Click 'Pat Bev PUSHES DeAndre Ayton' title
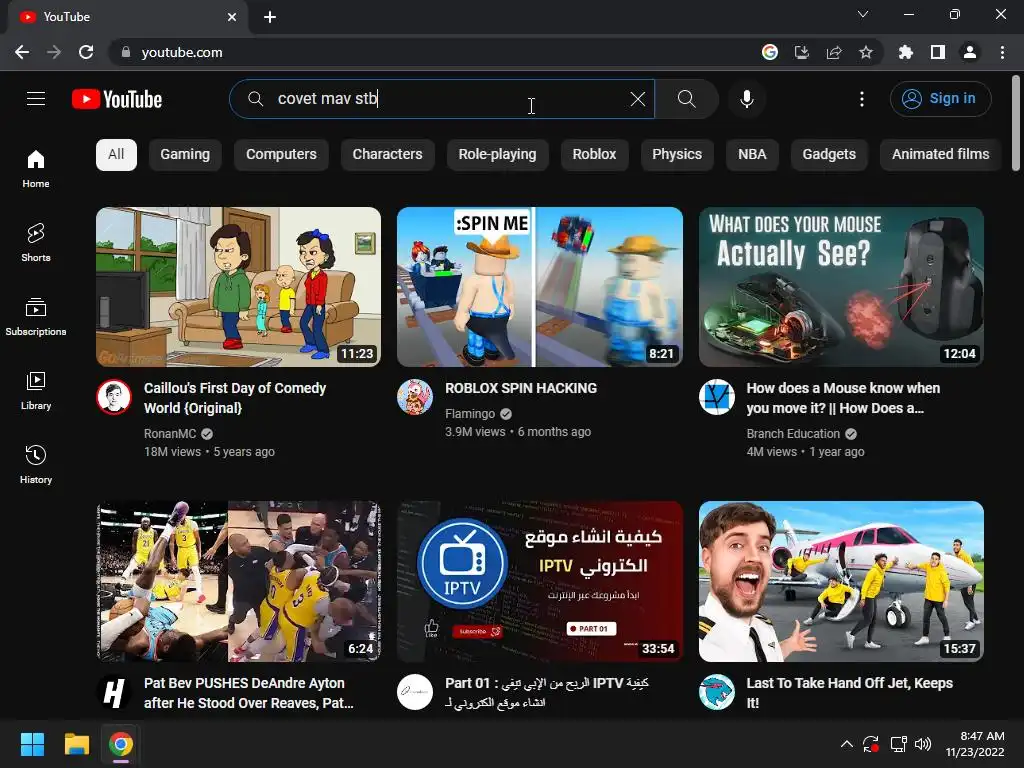The image size is (1024, 768). point(248,692)
